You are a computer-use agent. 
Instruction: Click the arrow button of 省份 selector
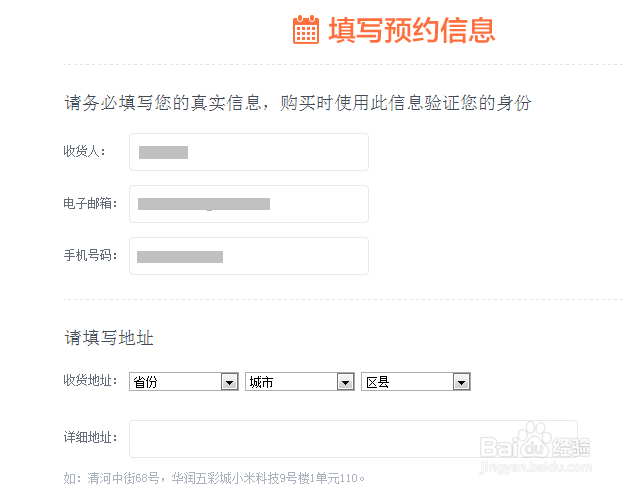point(230,382)
